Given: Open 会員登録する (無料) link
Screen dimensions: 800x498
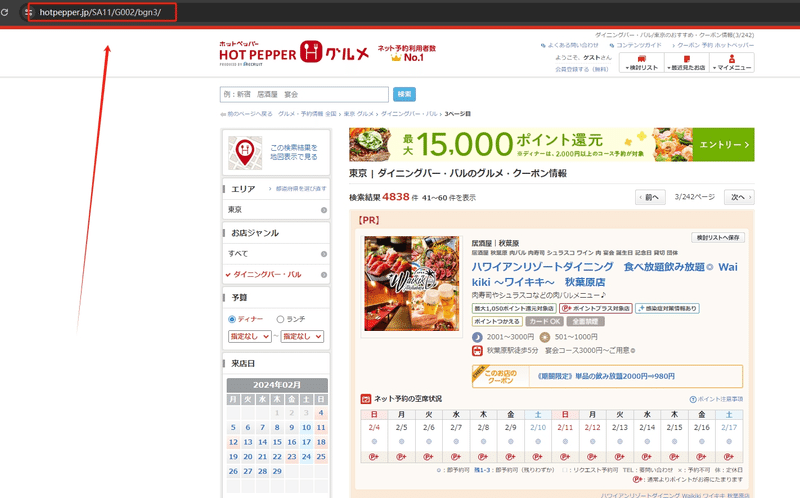Looking at the screenshot, I should tap(582, 69).
